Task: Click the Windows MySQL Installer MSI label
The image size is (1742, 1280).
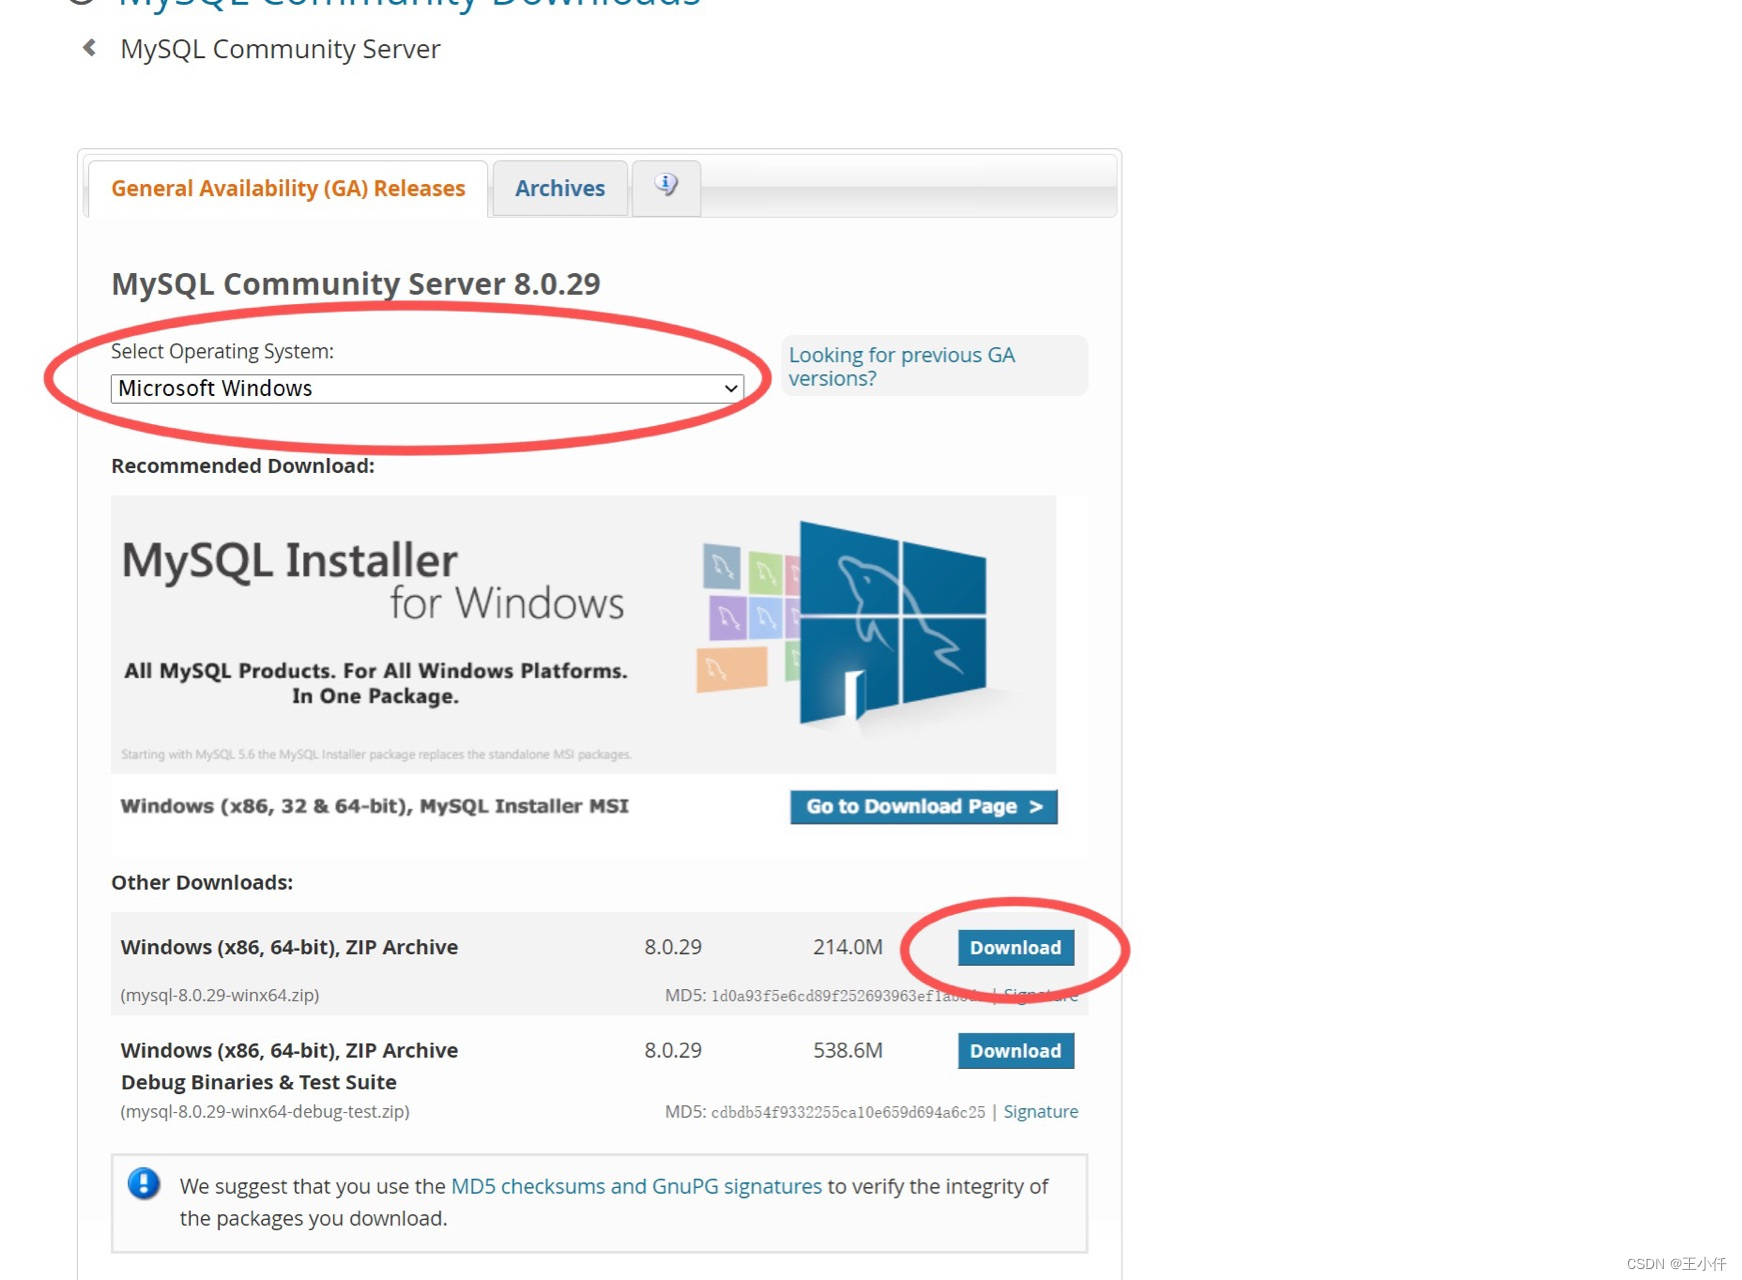Action: tap(374, 806)
